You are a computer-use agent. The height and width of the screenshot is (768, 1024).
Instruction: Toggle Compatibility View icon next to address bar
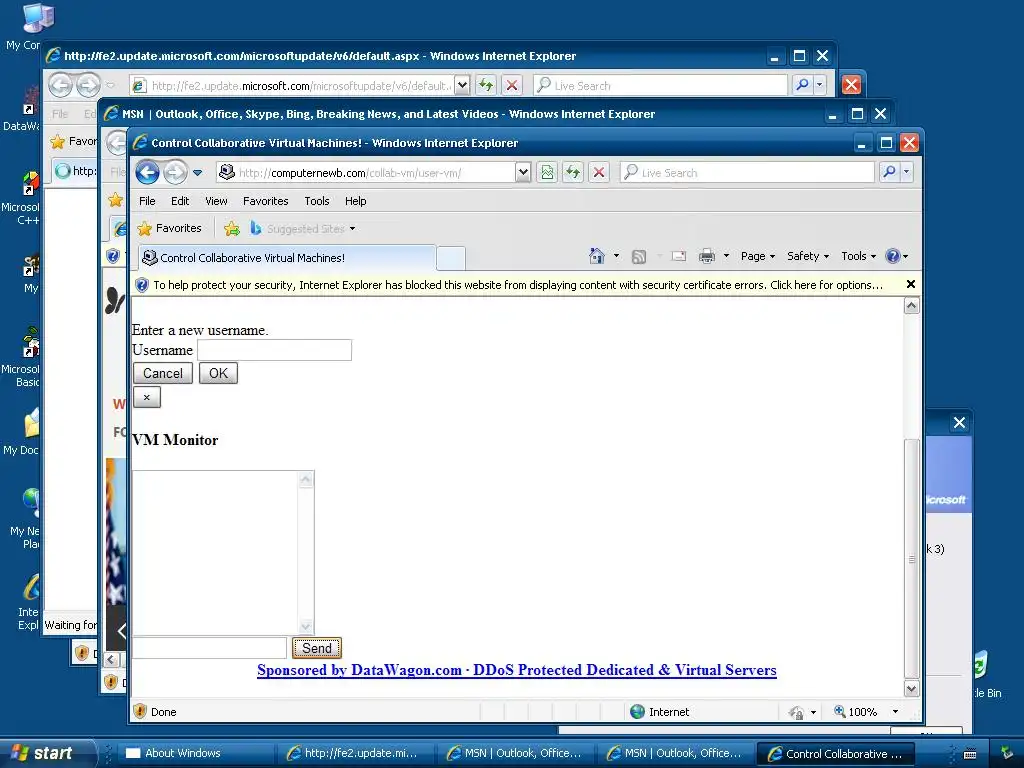tap(547, 172)
